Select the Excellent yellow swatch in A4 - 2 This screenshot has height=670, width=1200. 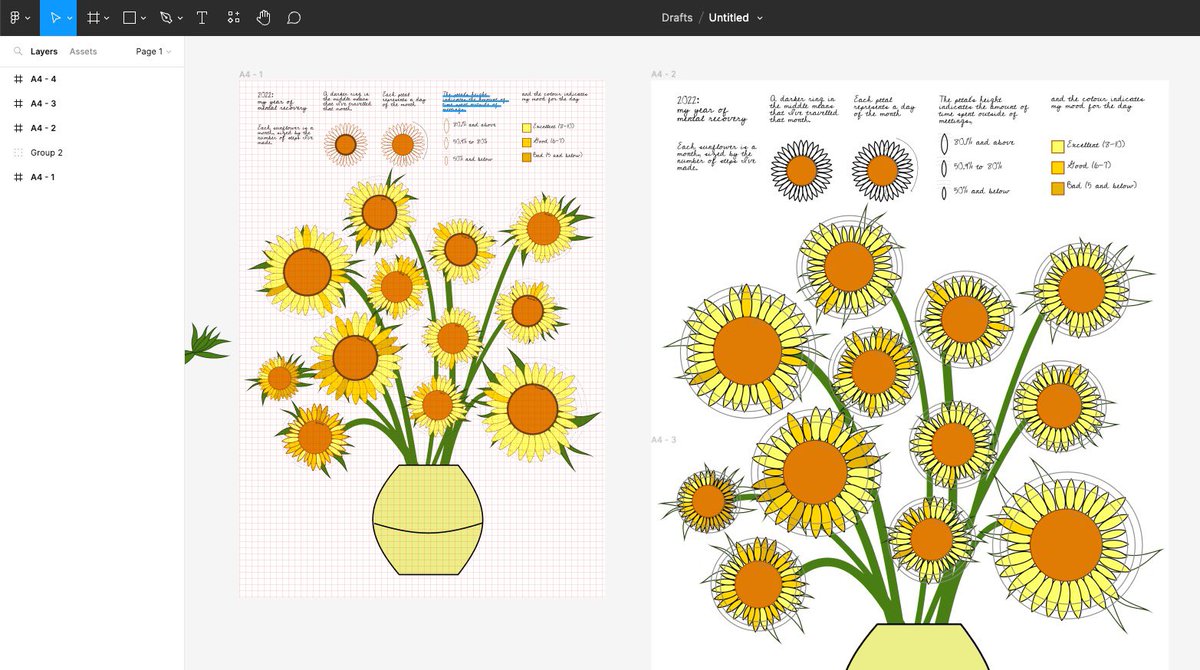(1058, 145)
